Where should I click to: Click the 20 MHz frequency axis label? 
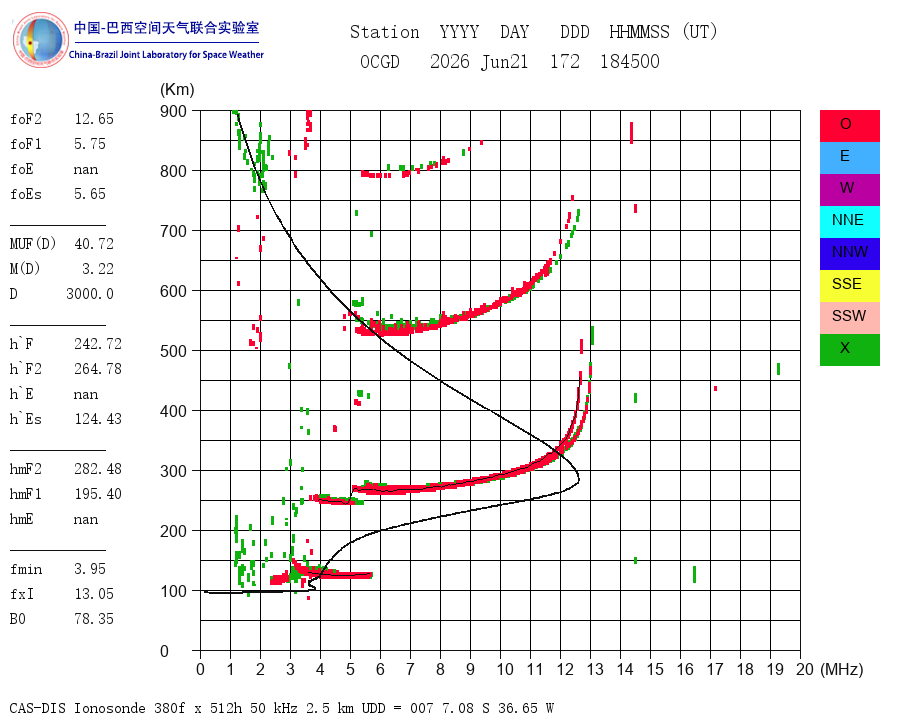[x=805, y=669]
